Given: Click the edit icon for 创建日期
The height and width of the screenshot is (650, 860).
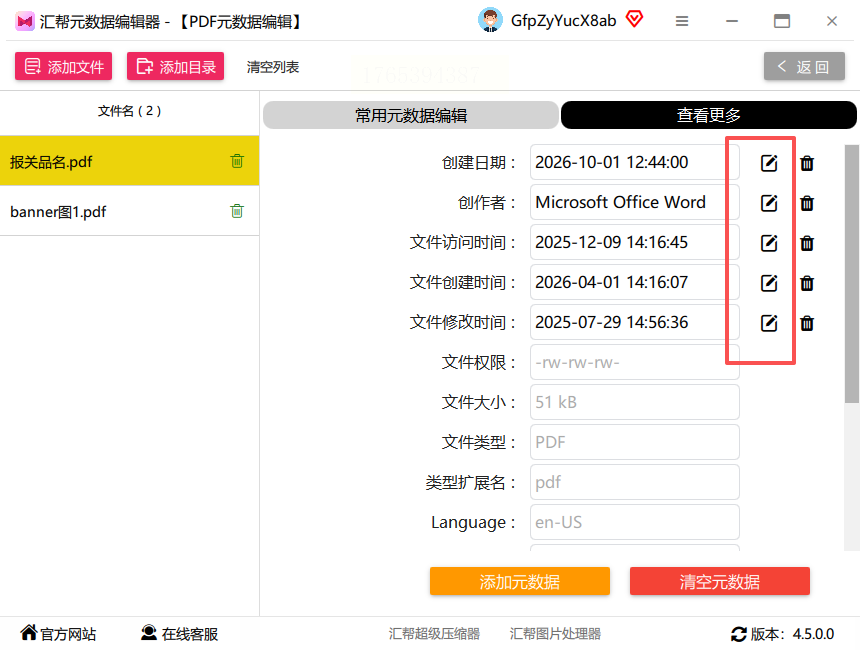Looking at the screenshot, I should 769,163.
